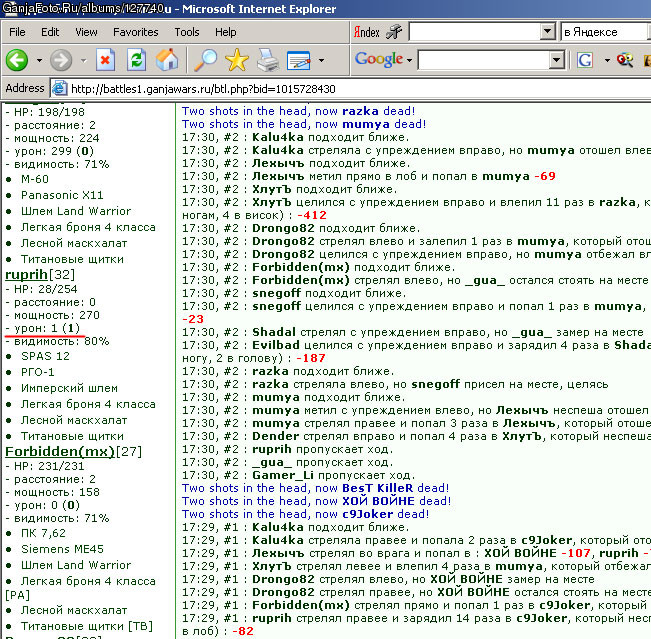This screenshot has height=639, width=651.
Task: Open the File menu
Action: tap(17, 32)
